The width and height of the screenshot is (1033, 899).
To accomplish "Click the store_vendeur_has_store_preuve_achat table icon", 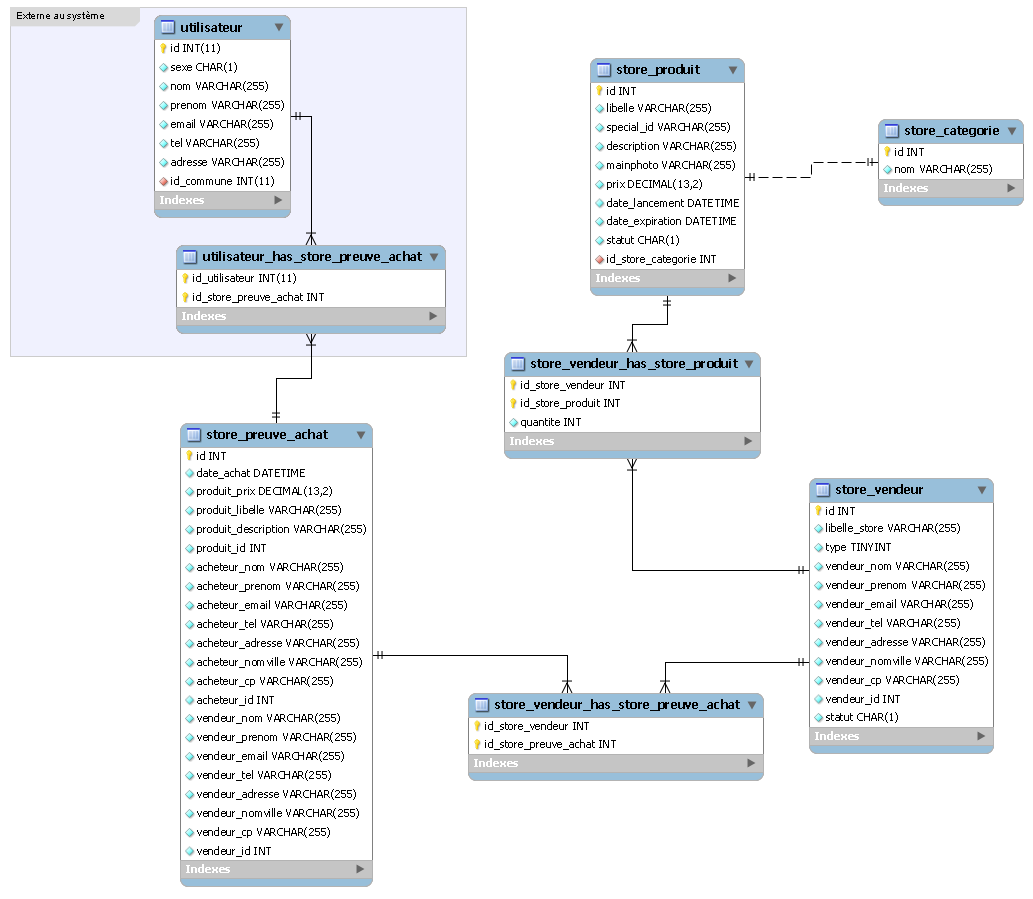I will (482, 704).
